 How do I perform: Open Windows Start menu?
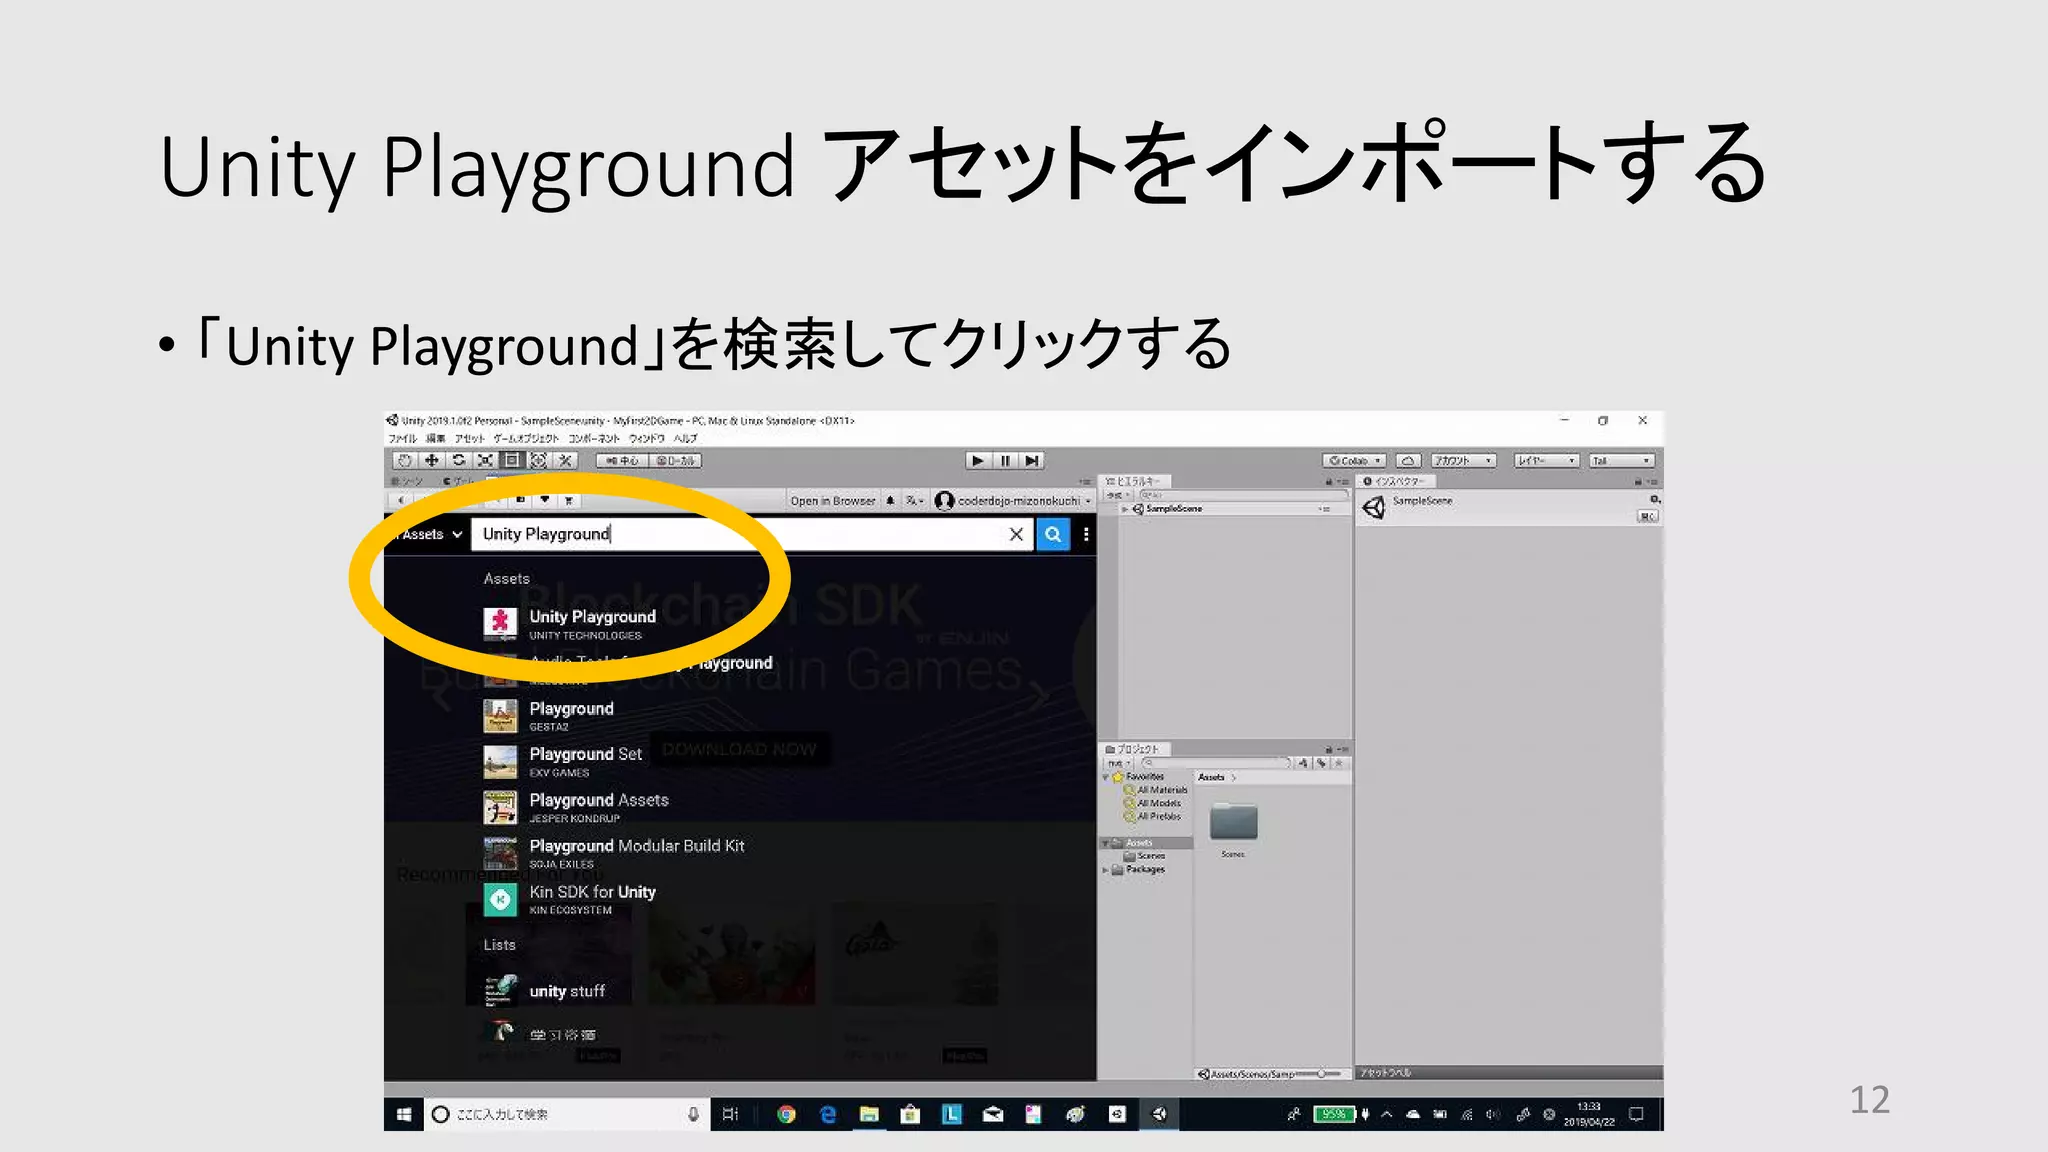point(404,1114)
